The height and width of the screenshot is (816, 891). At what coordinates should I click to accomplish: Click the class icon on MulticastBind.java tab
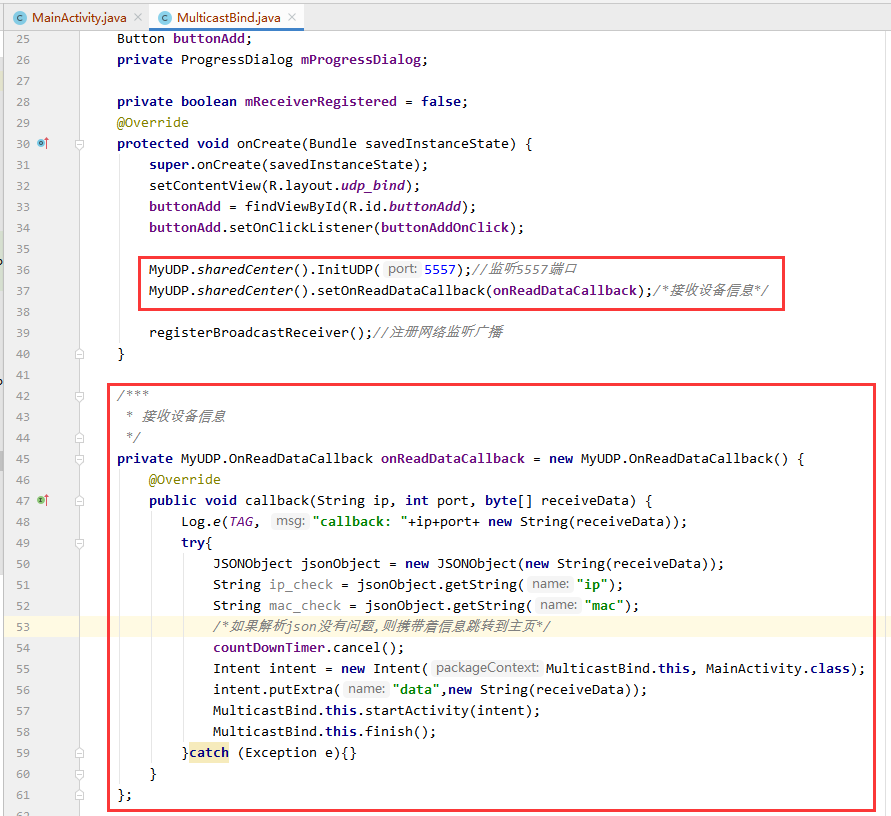pos(164,18)
